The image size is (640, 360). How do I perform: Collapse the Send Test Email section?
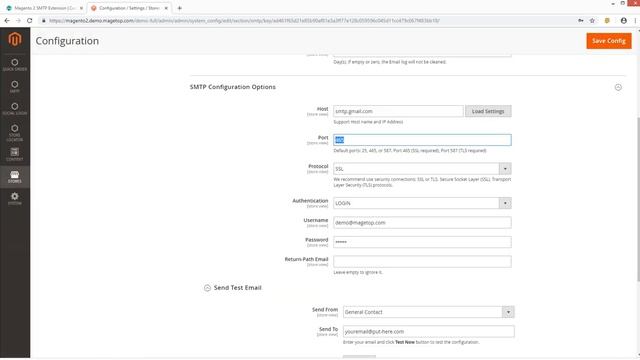click(207, 288)
